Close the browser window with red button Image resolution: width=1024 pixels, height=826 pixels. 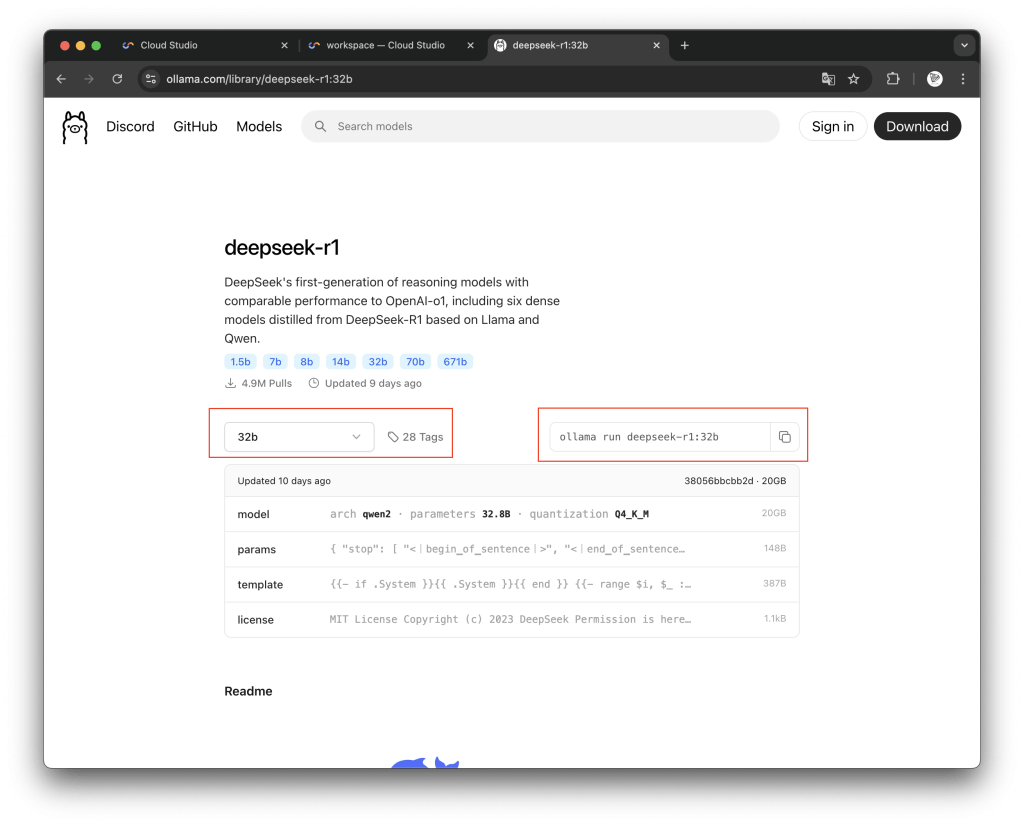pyautogui.click(x=65, y=45)
